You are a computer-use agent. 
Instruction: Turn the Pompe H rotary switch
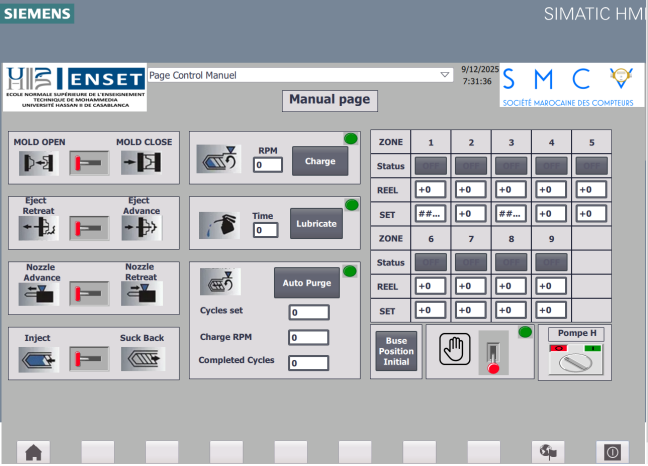tap(576, 359)
